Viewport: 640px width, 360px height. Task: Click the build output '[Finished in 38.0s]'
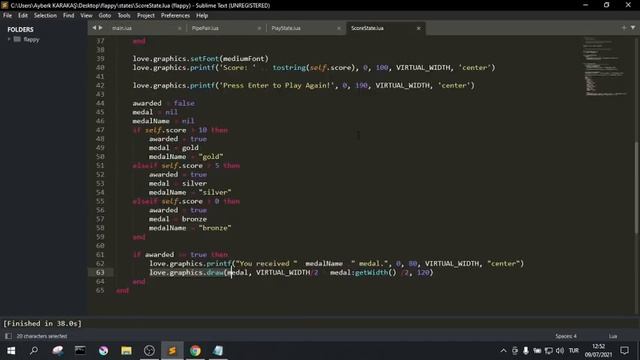tap(42, 323)
